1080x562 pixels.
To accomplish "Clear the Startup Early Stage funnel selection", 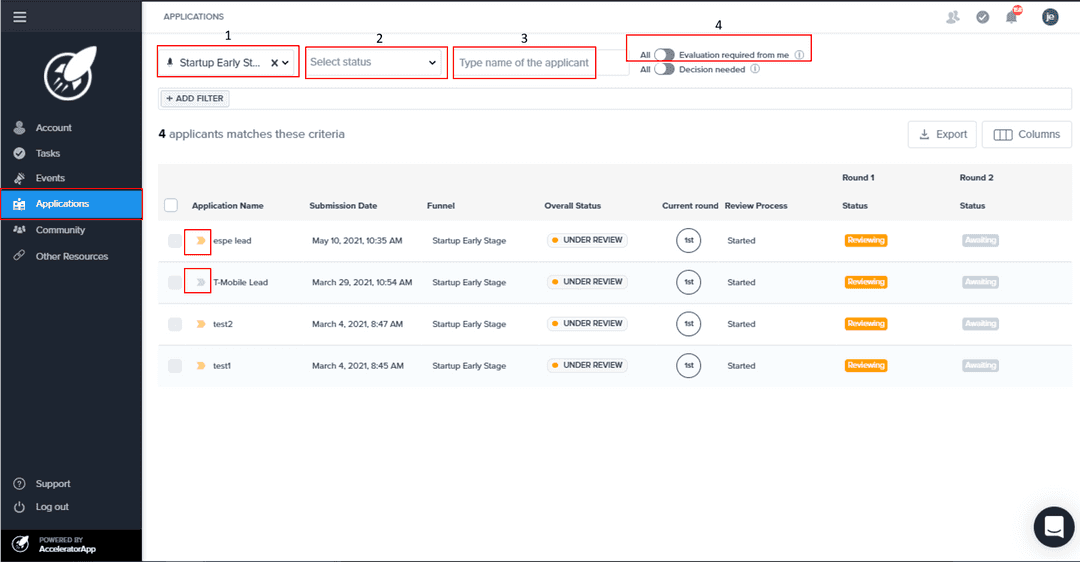I will click(x=274, y=63).
